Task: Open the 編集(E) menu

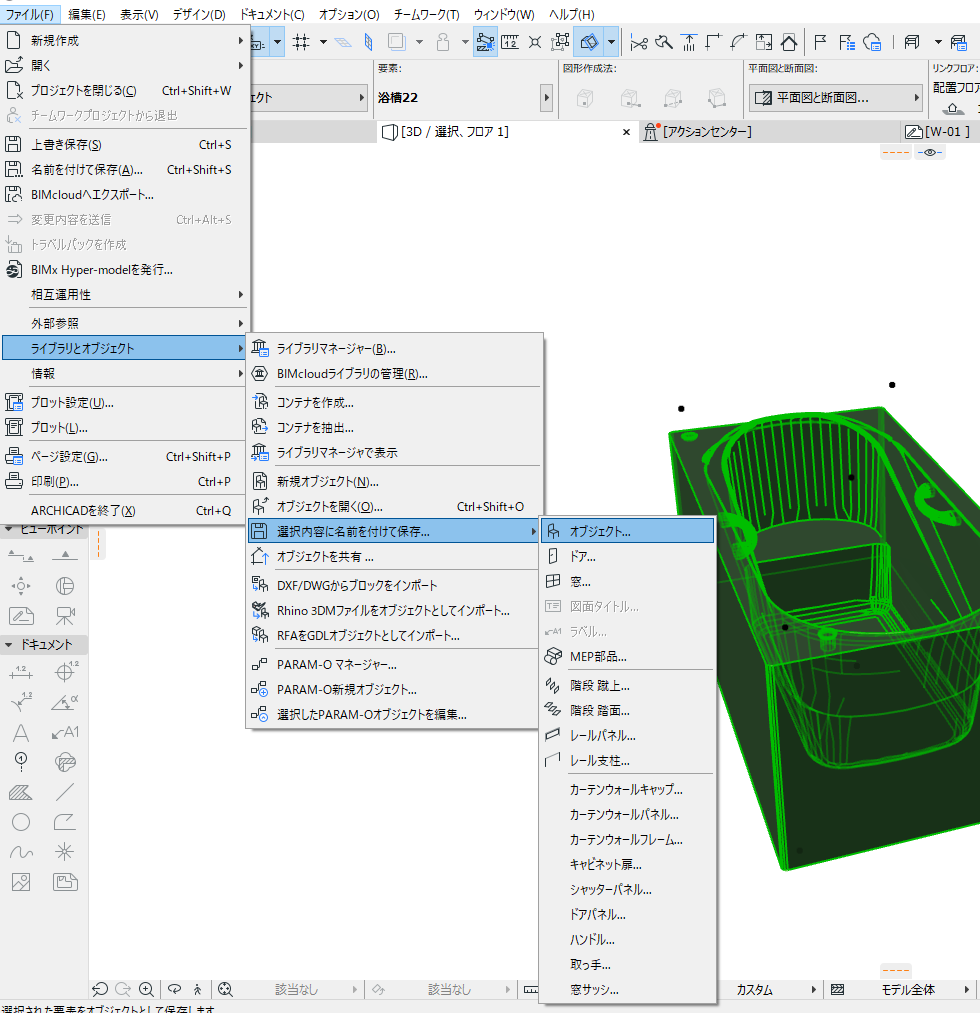Action: 87,14
